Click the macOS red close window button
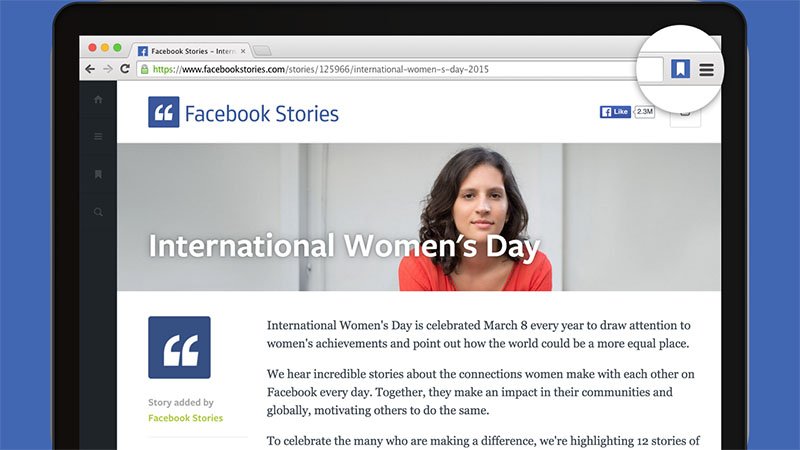The width and height of the screenshot is (800, 450). 92,47
